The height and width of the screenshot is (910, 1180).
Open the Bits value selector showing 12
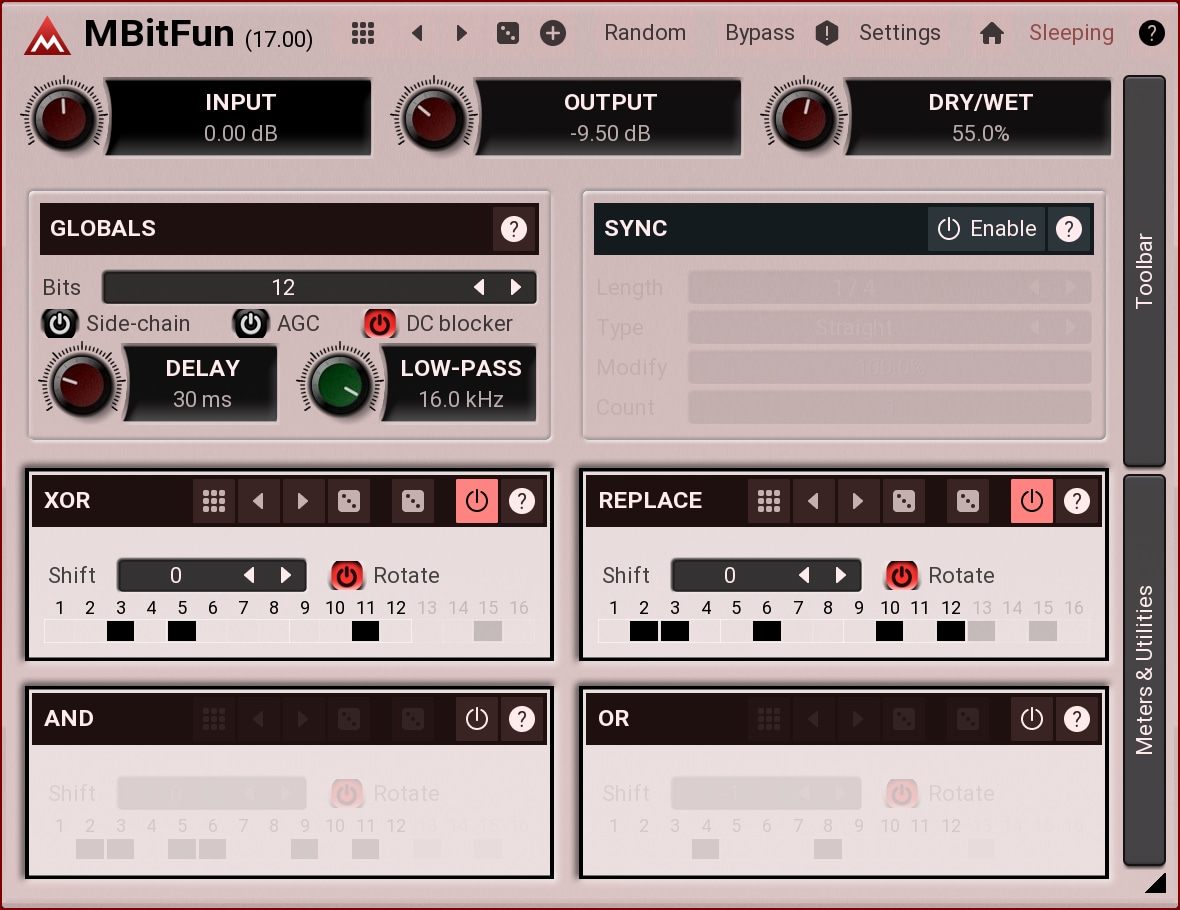pyautogui.click(x=284, y=288)
